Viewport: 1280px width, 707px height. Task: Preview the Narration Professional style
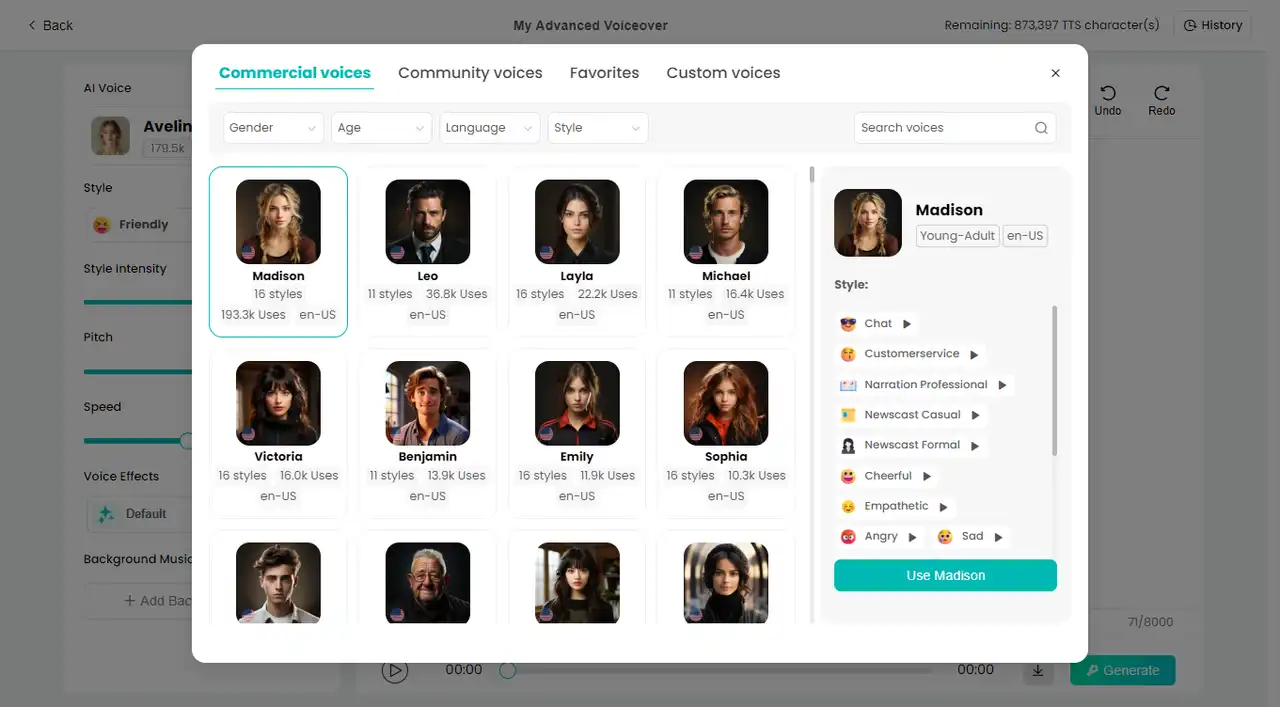(x=1002, y=385)
